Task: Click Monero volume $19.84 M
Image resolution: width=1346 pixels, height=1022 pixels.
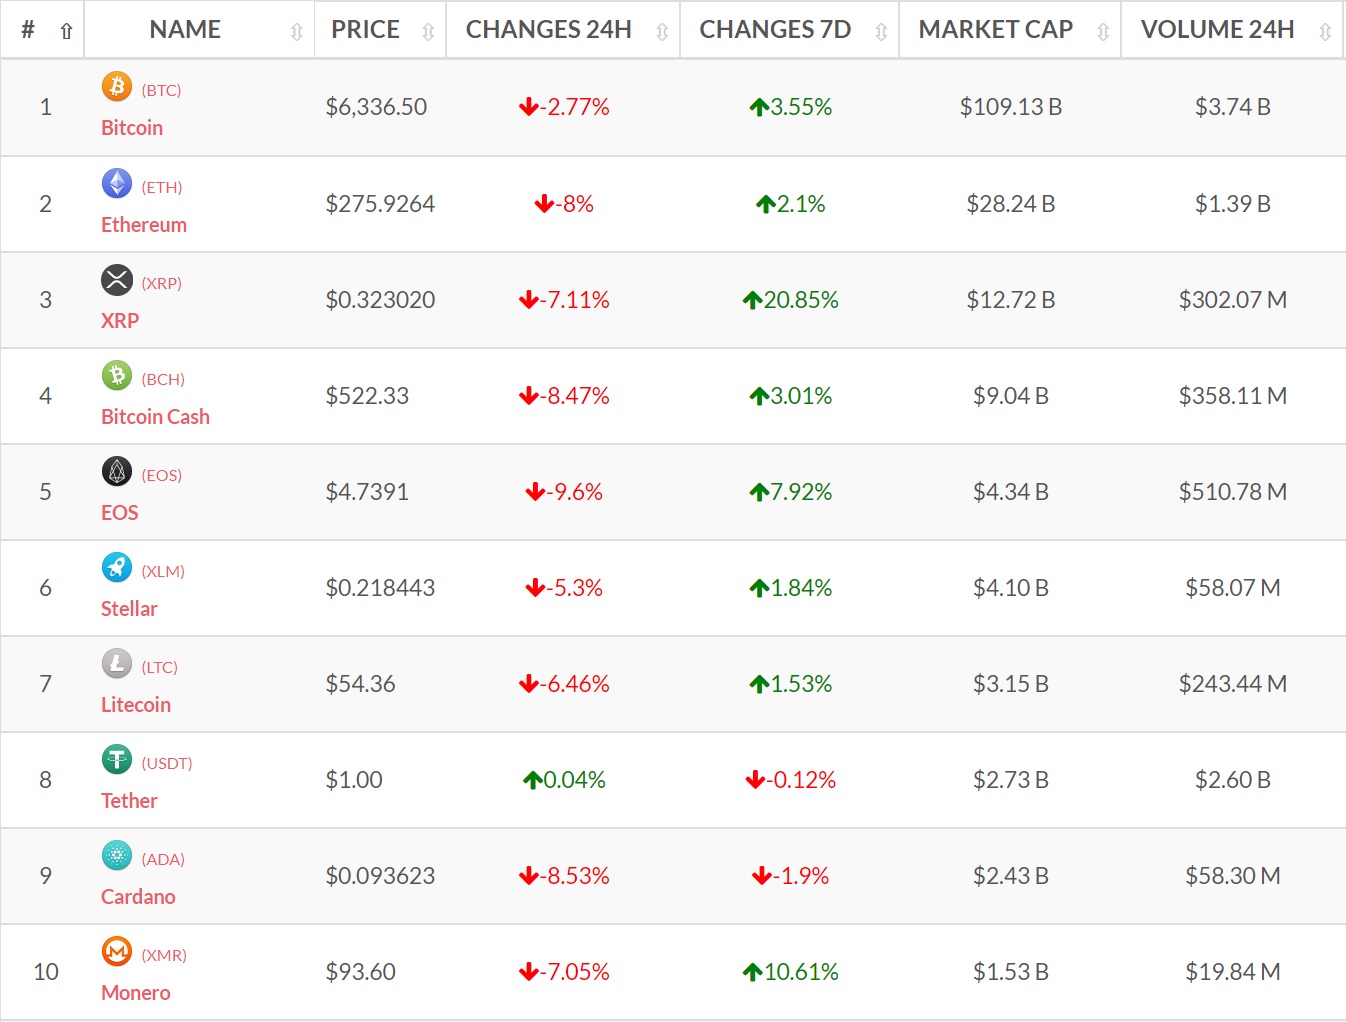Action: coord(1233,972)
